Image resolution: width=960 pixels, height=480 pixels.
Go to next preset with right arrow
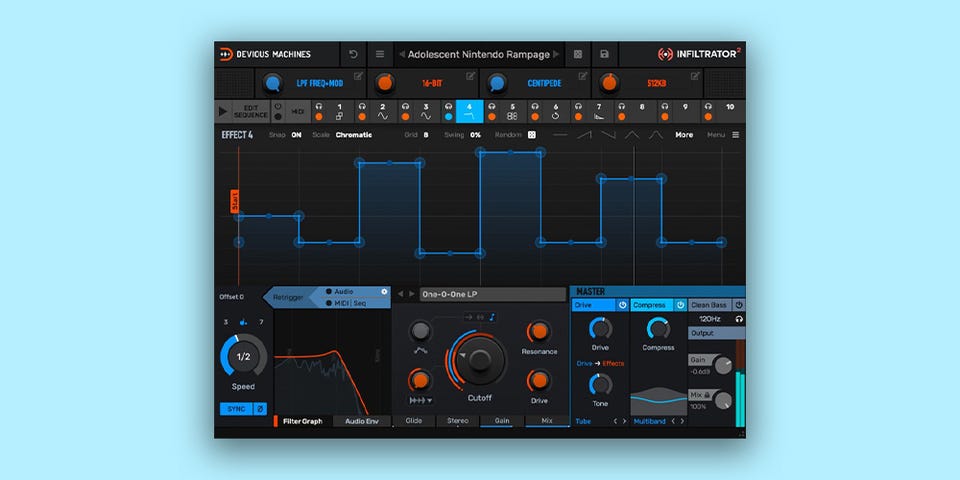[x=556, y=54]
